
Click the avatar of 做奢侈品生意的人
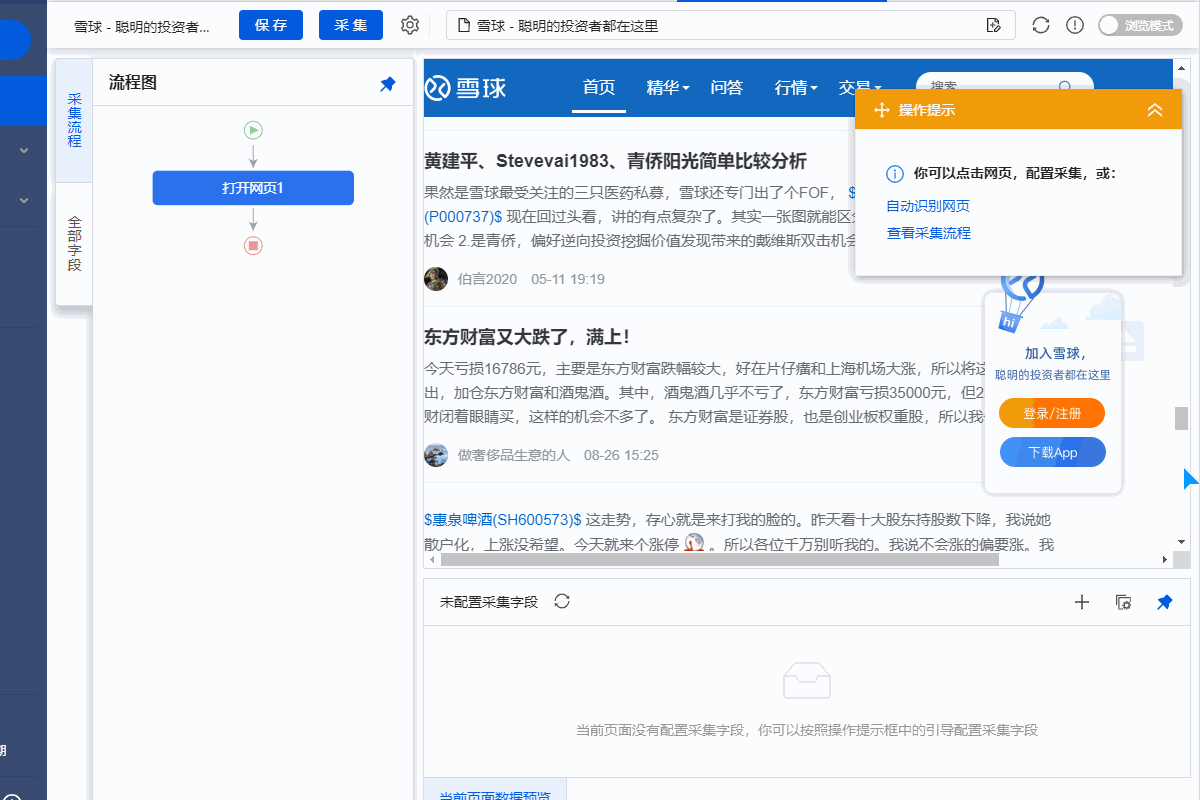[x=436, y=455]
